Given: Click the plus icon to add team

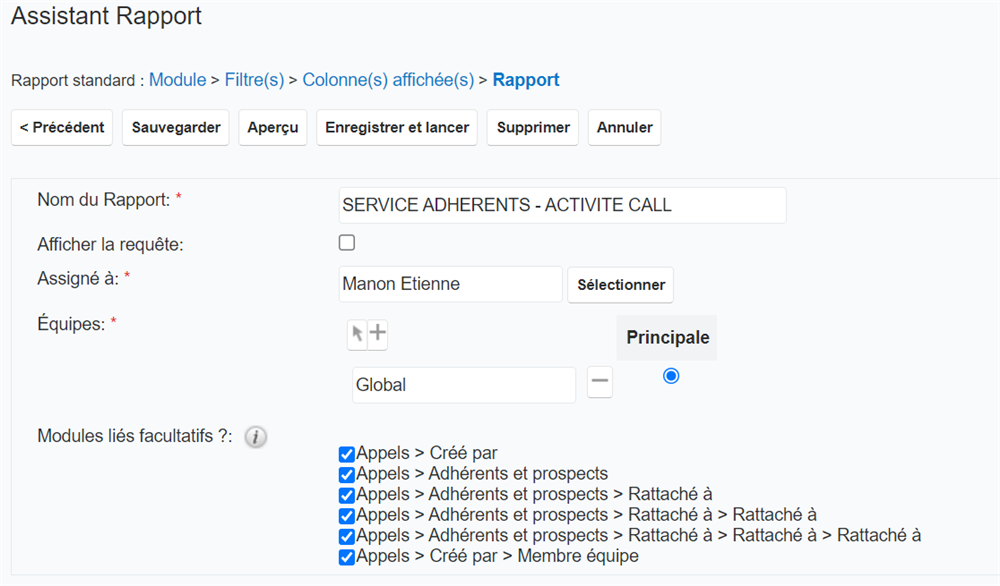Looking at the screenshot, I should (378, 335).
